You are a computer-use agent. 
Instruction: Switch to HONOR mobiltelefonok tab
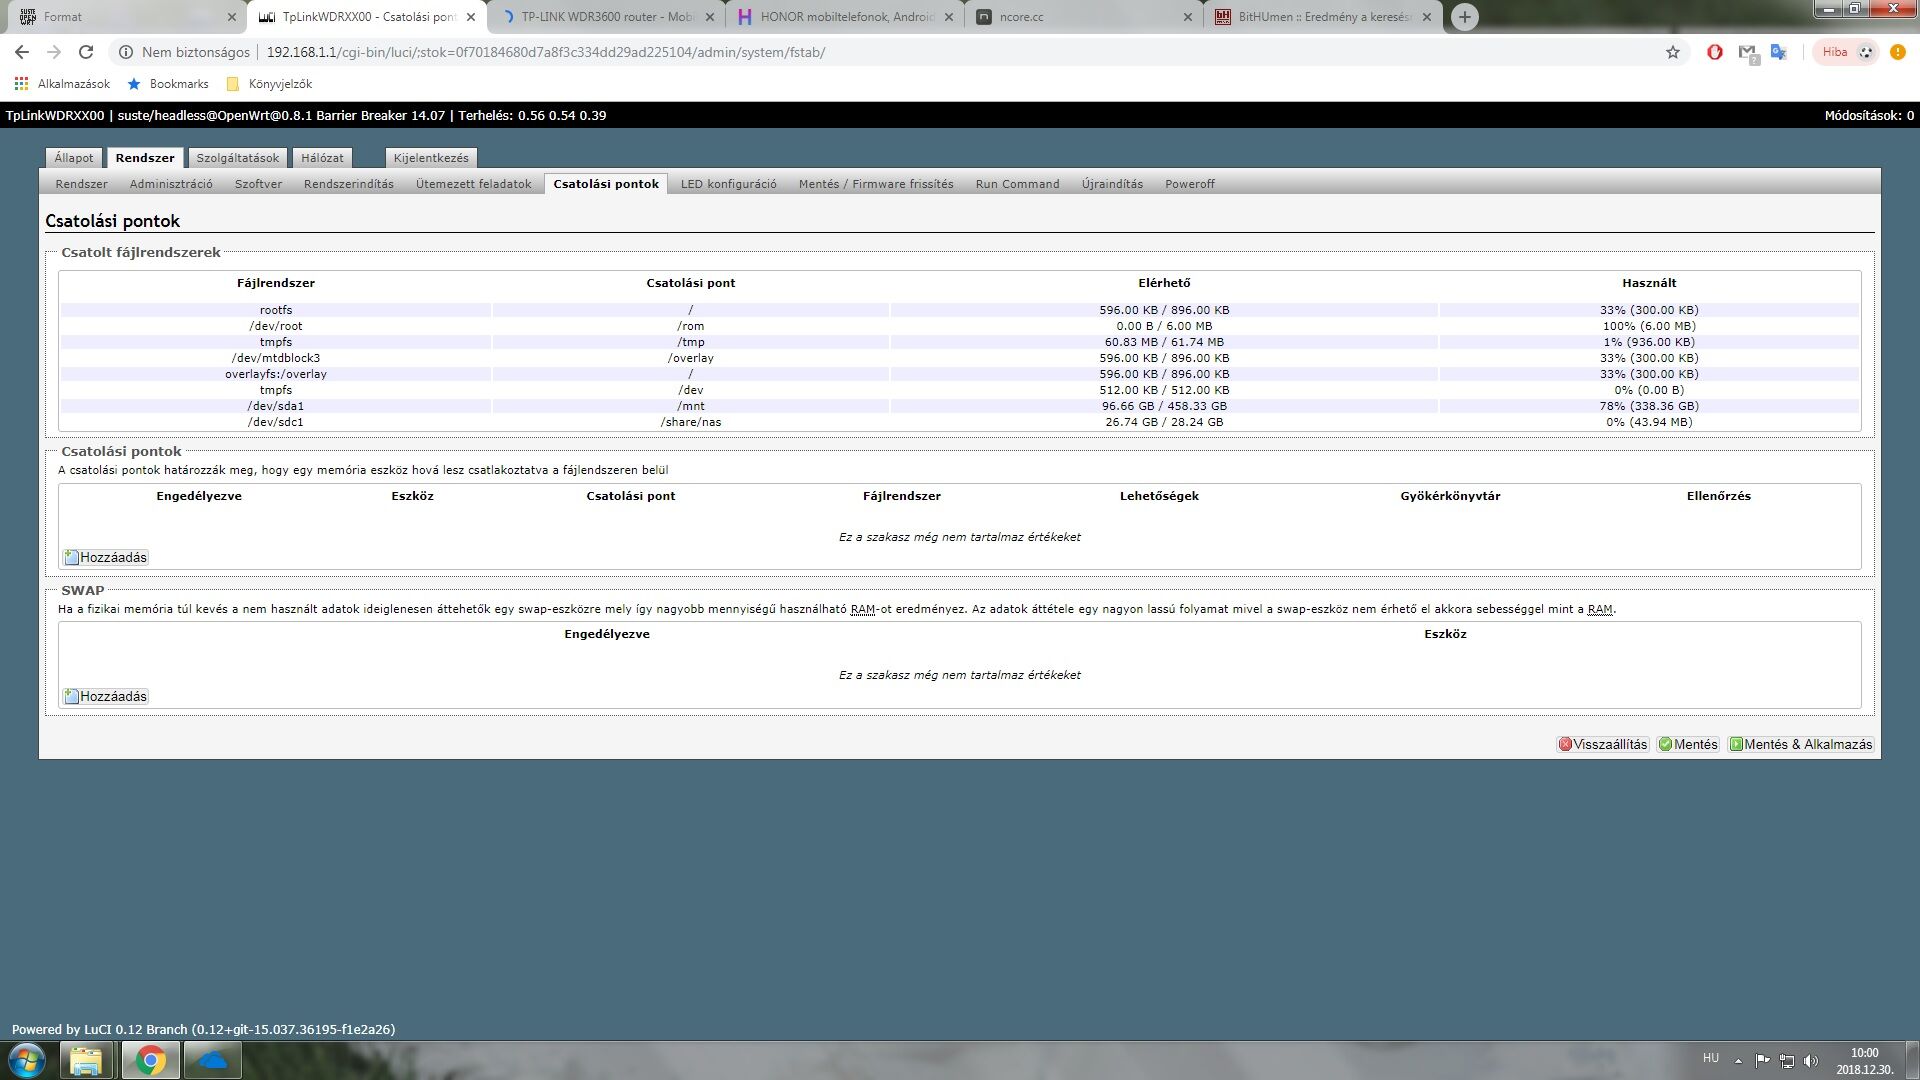(x=845, y=17)
